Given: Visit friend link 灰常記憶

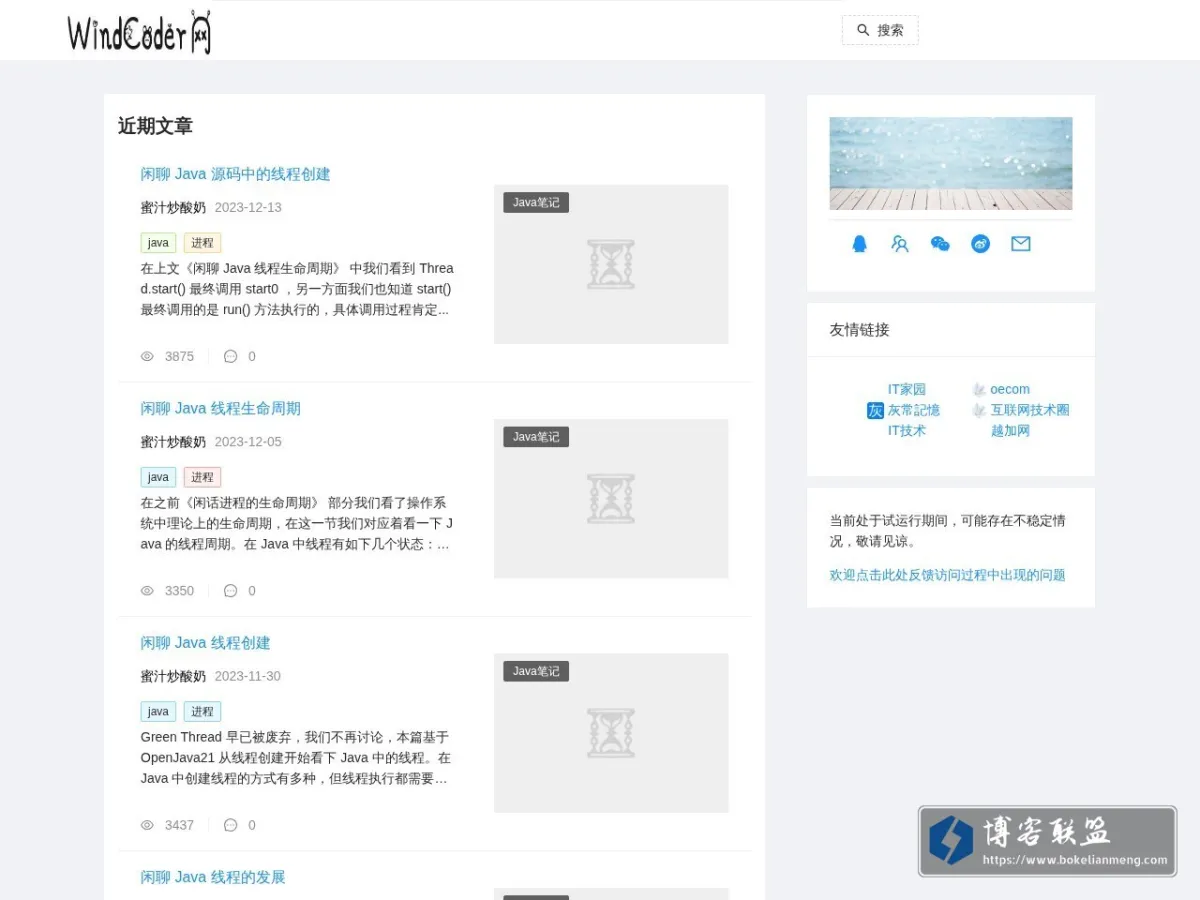Looking at the screenshot, I should (x=914, y=410).
